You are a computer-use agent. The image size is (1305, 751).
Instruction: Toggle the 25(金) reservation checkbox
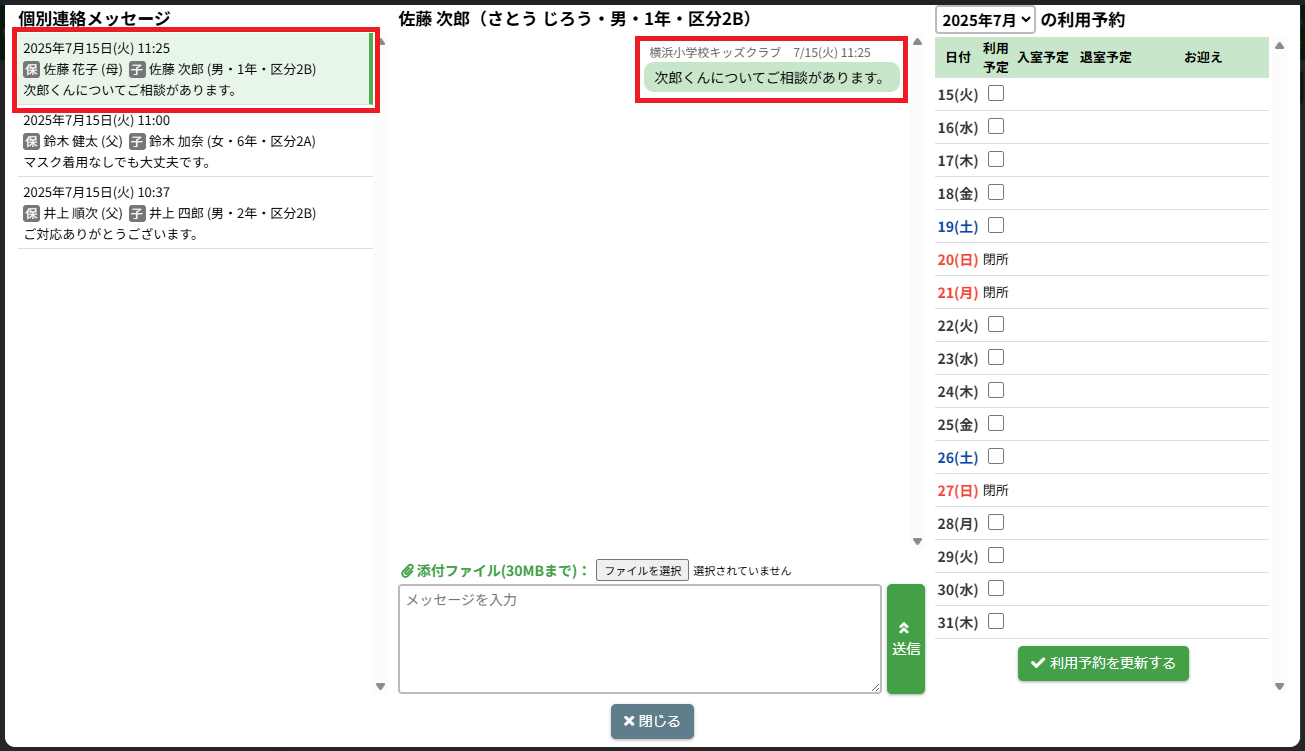(996, 424)
